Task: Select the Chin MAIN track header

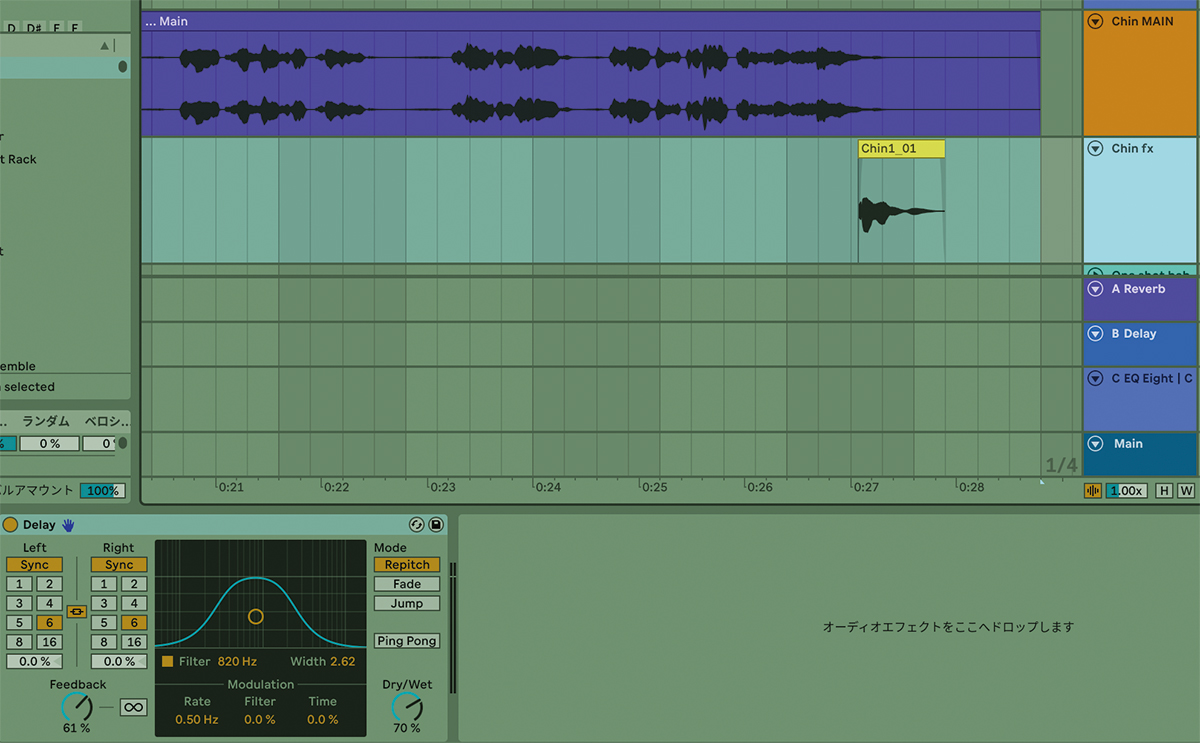Action: (x=1140, y=73)
